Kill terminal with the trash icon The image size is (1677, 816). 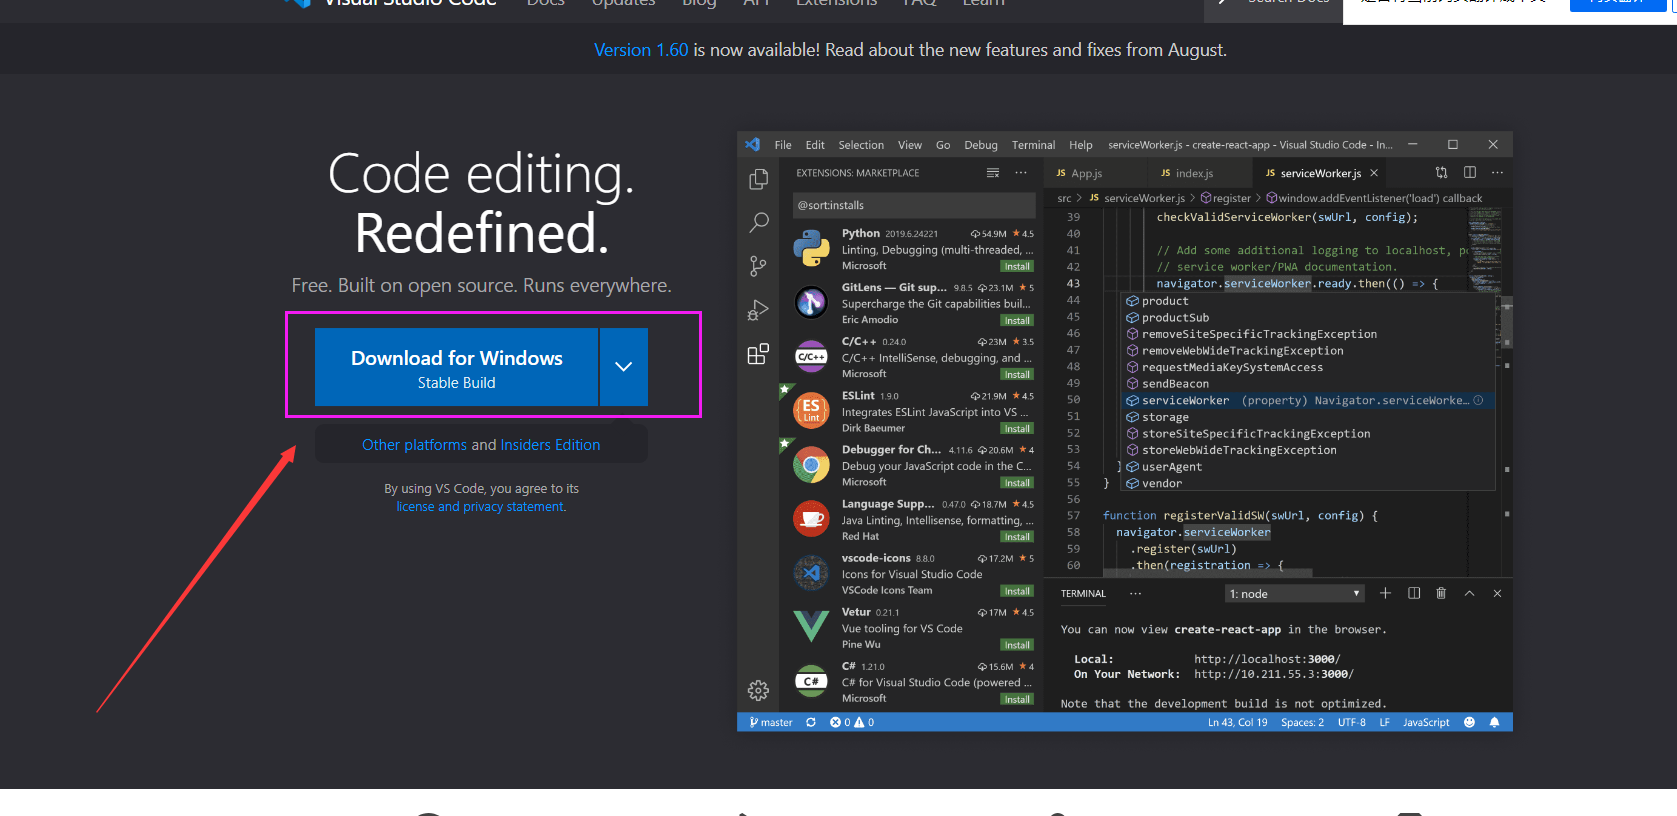1441,593
